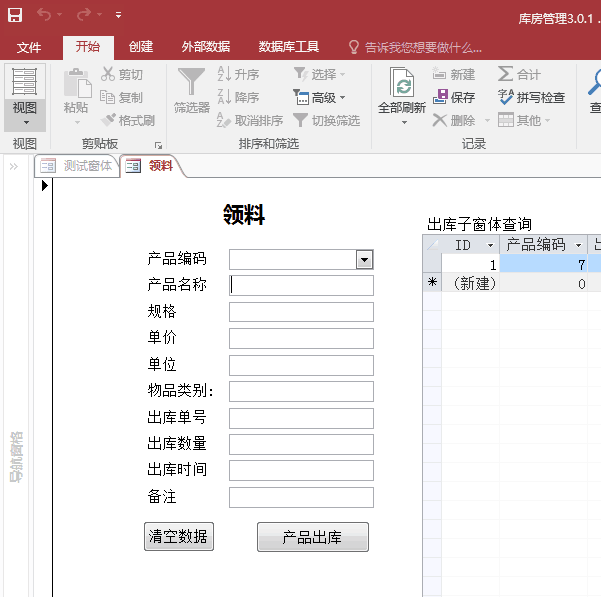This screenshot has height=597, width=601.
Task: Click the 剪切 scissors icon
Action: coord(108,74)
